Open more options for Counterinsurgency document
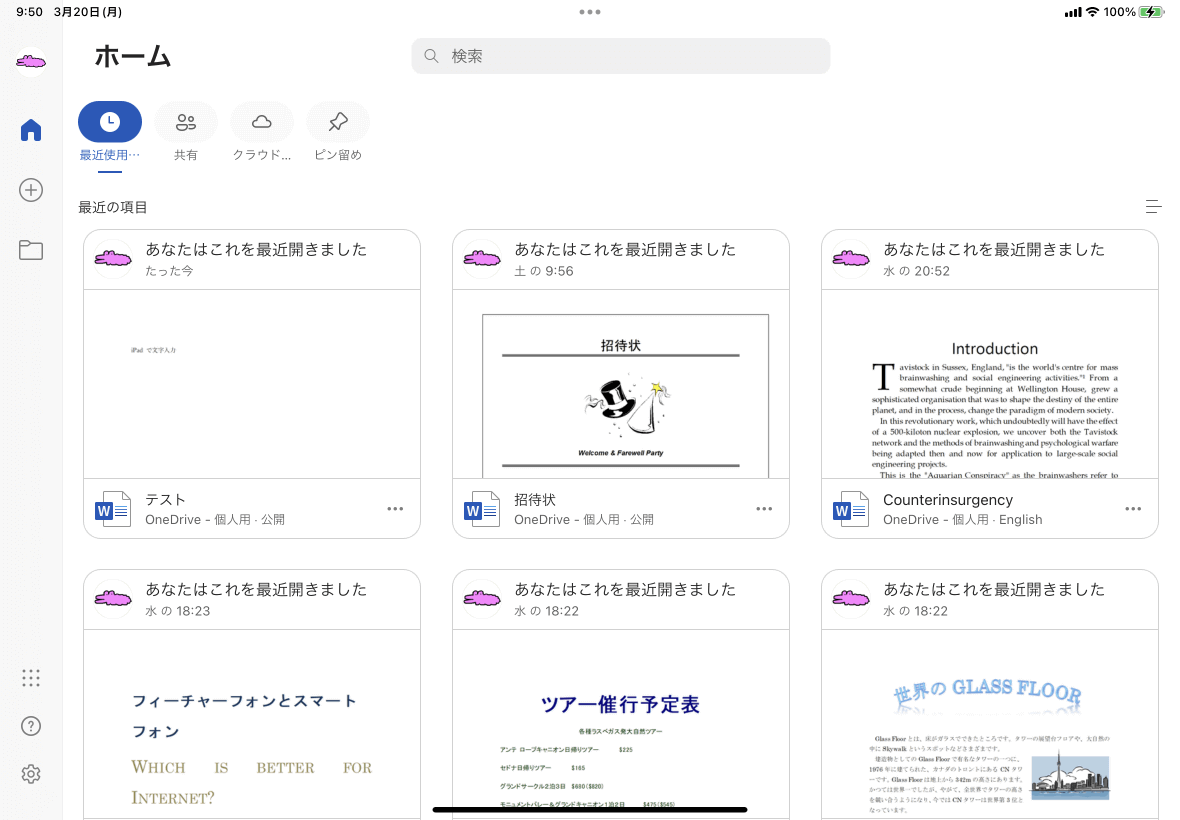The image size is (1180, 820). [1133, 509]
